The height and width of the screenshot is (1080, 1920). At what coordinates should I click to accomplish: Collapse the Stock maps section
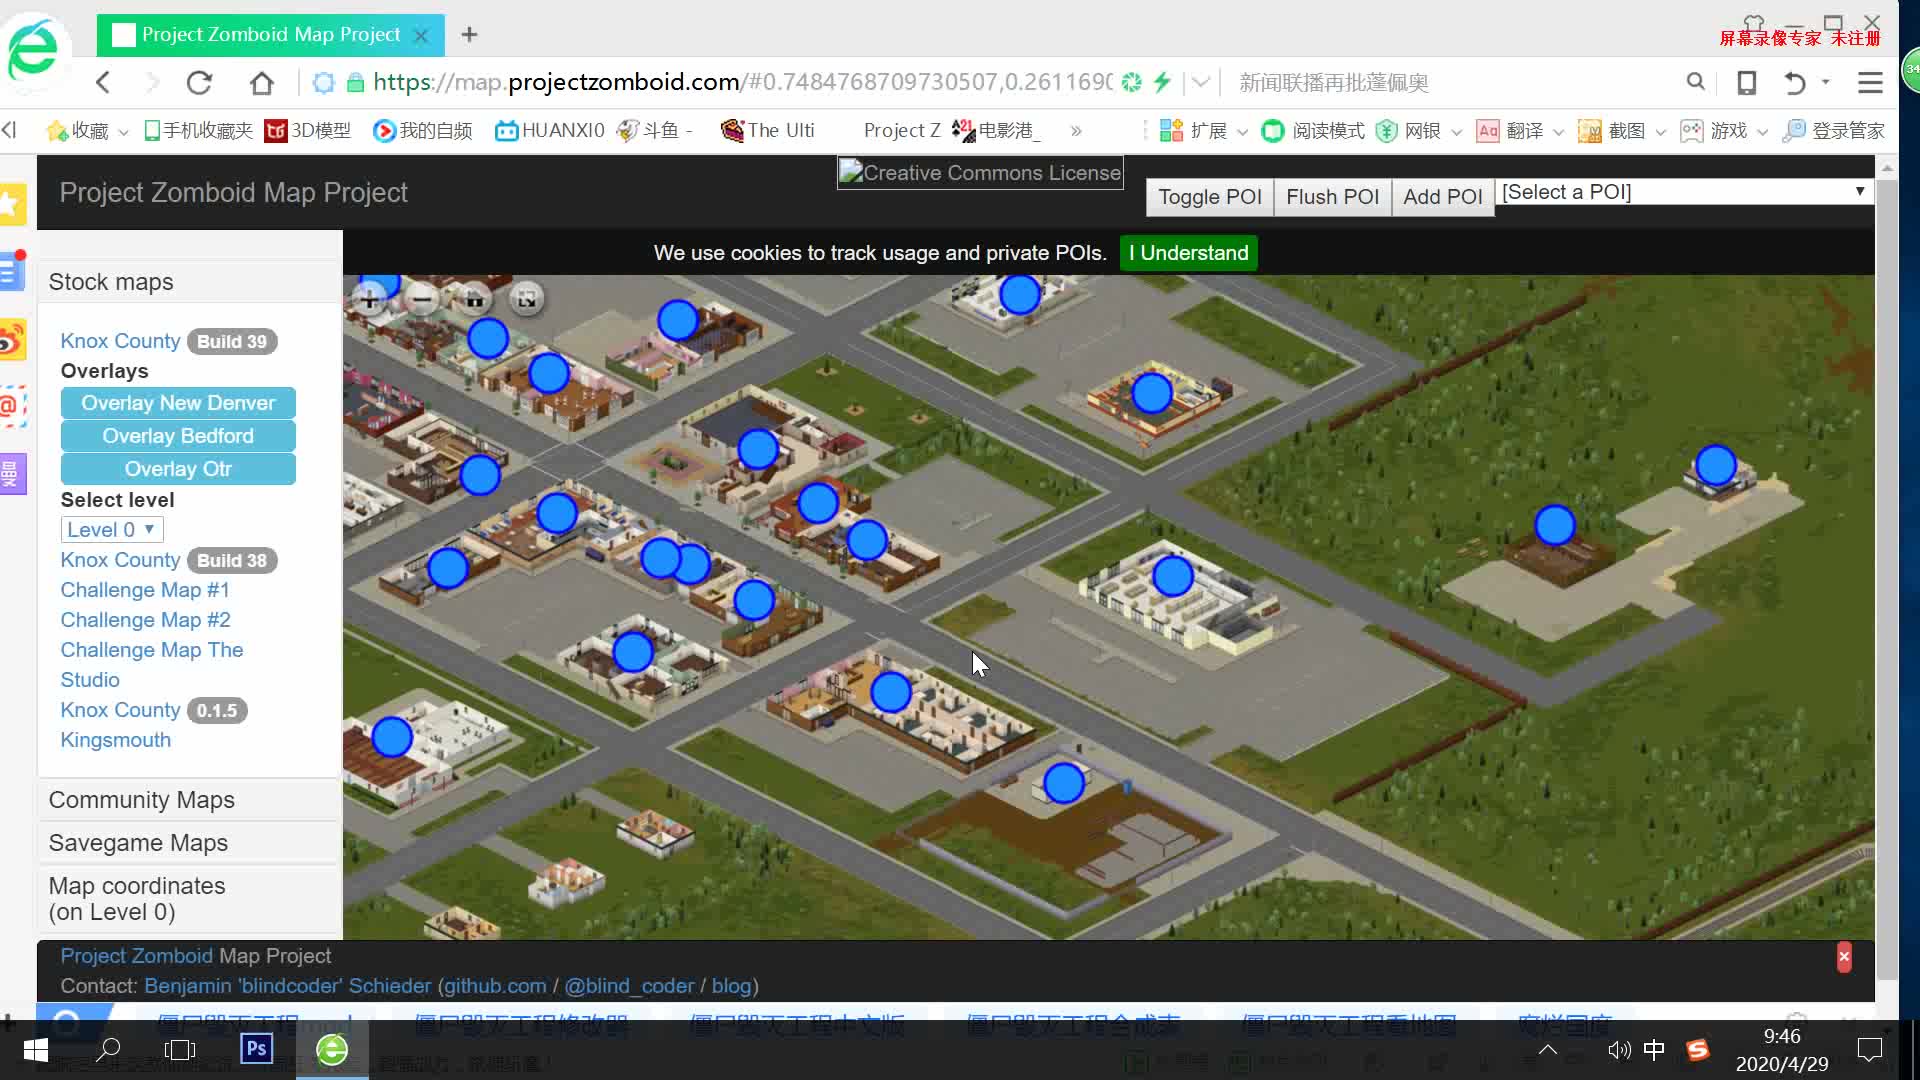[x=190, y=282]
